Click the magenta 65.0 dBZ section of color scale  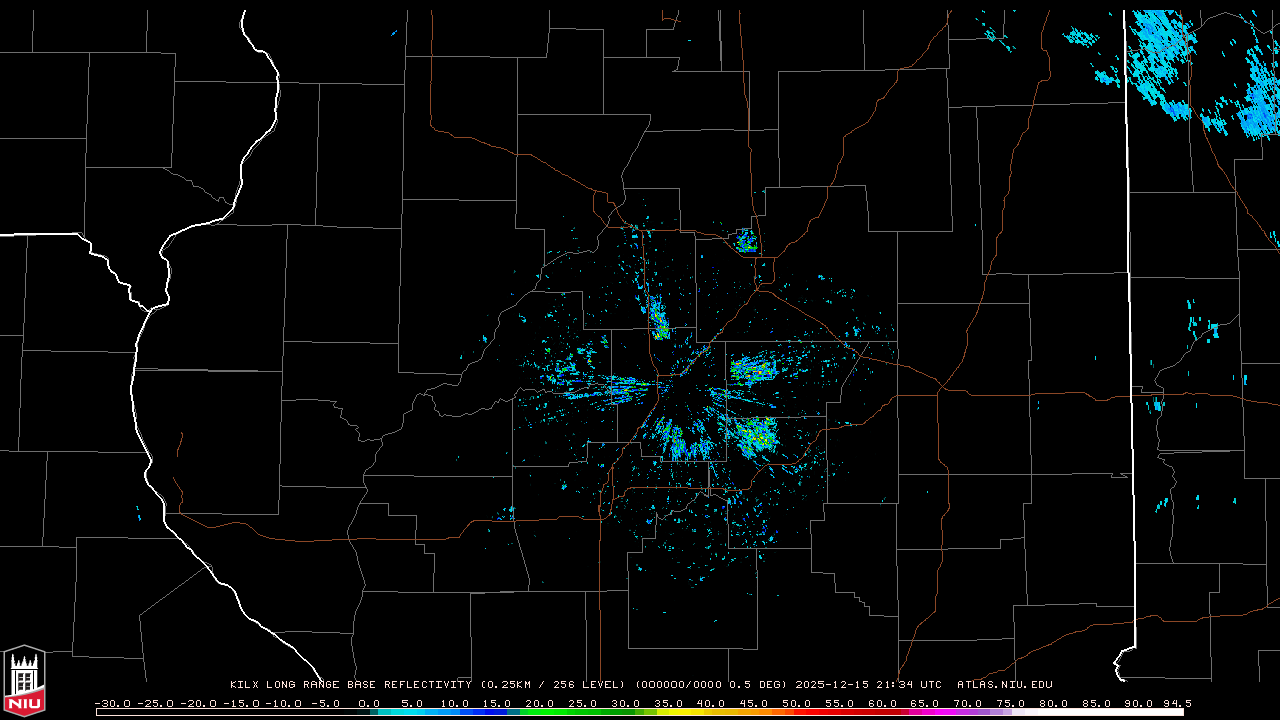point(925,712)
